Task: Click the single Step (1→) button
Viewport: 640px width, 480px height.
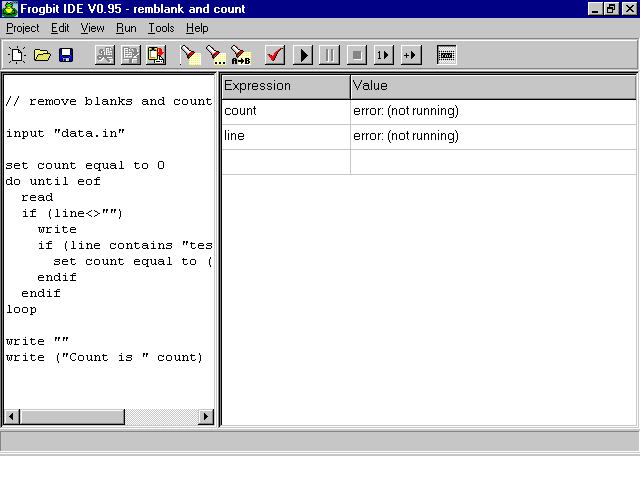Action: pos(383,55)
